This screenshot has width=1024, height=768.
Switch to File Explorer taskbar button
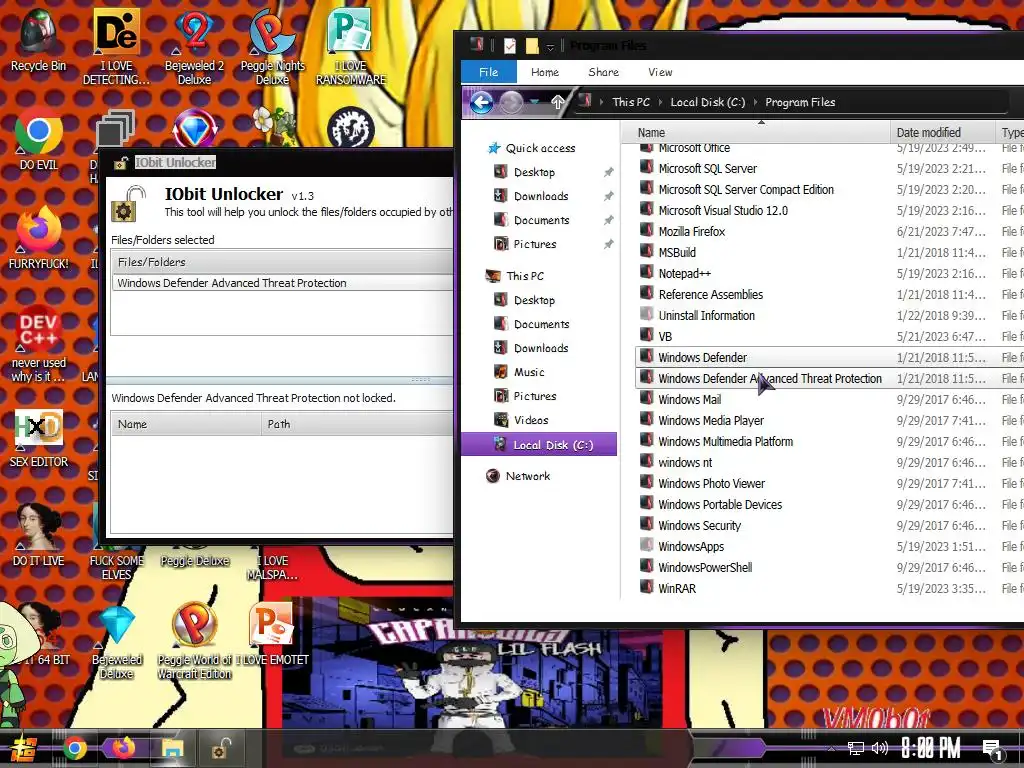[172, 748]
